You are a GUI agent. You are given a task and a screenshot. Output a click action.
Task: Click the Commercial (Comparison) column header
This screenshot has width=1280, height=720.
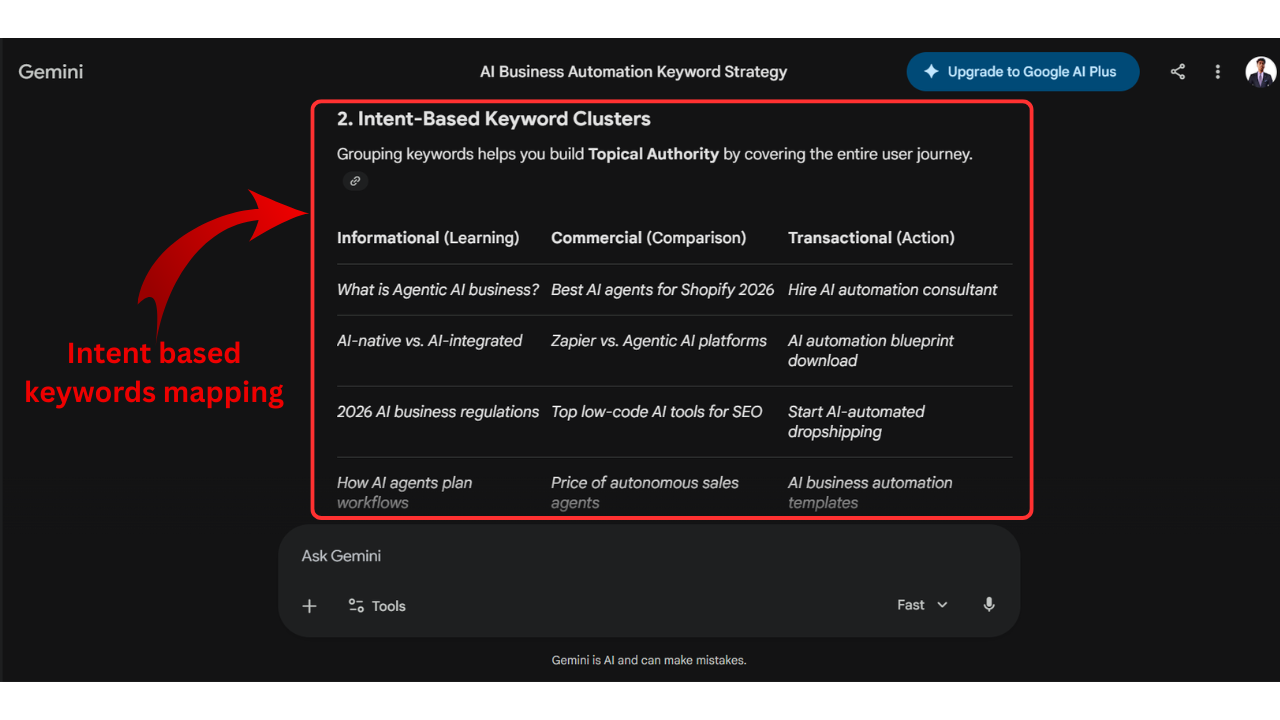coord(648,238)
